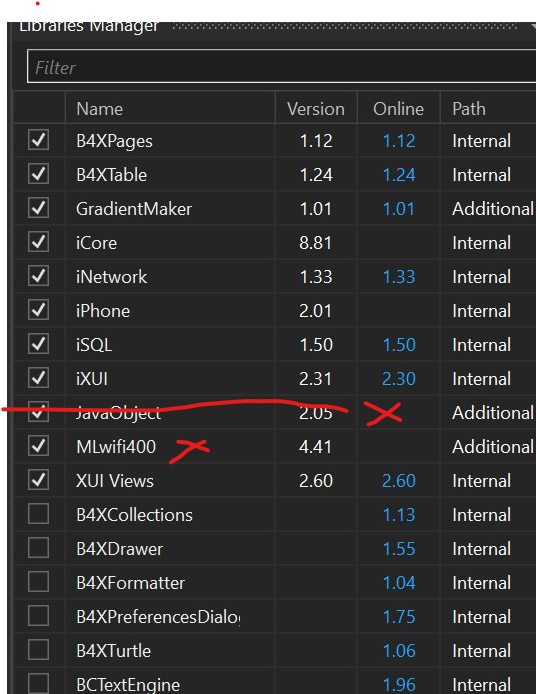Click the Version column header

pyautogui.click(x=316, y=109)
